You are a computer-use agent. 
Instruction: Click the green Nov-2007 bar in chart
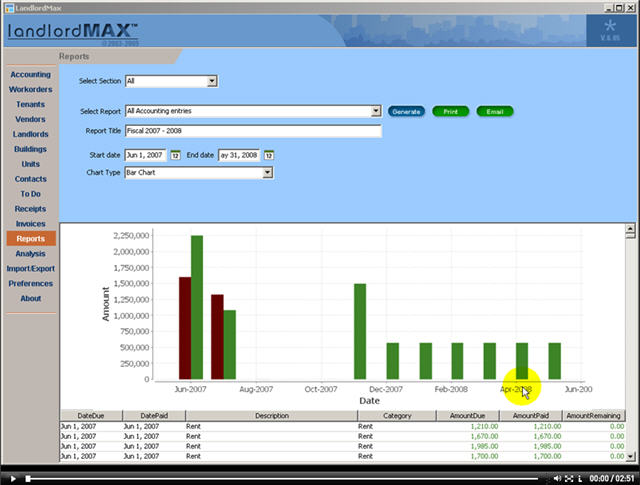(360, 331)
